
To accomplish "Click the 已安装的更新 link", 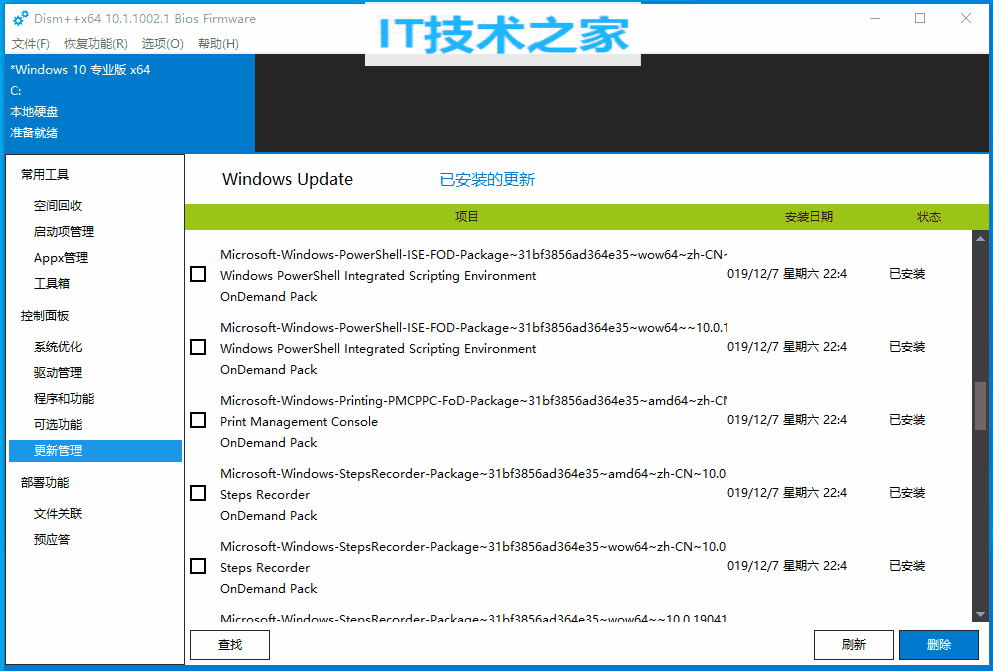I will coord(487,180).
